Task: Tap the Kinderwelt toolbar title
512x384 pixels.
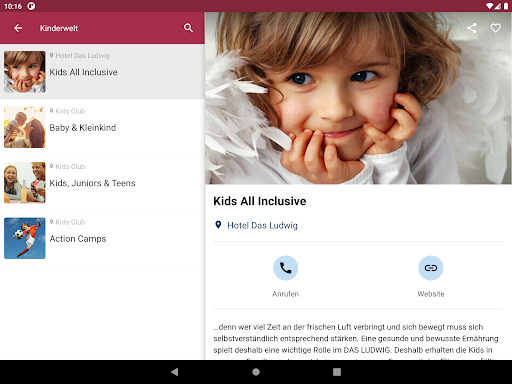Action: coord(59,28)
